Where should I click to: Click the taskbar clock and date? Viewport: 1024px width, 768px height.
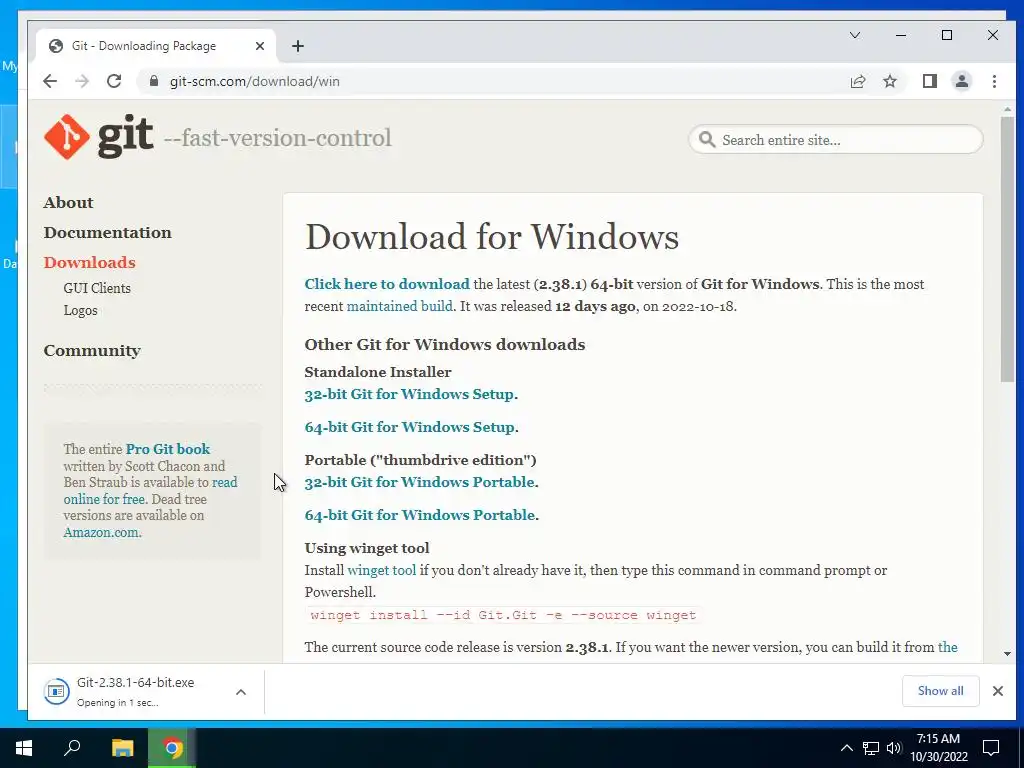coord(938,748)
